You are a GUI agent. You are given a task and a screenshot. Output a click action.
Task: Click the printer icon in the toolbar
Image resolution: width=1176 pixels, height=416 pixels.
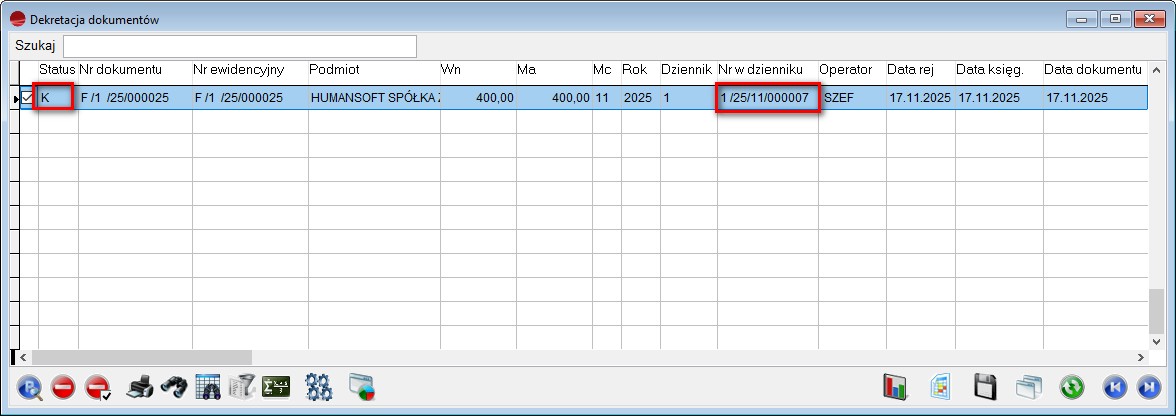pos(140,387)
